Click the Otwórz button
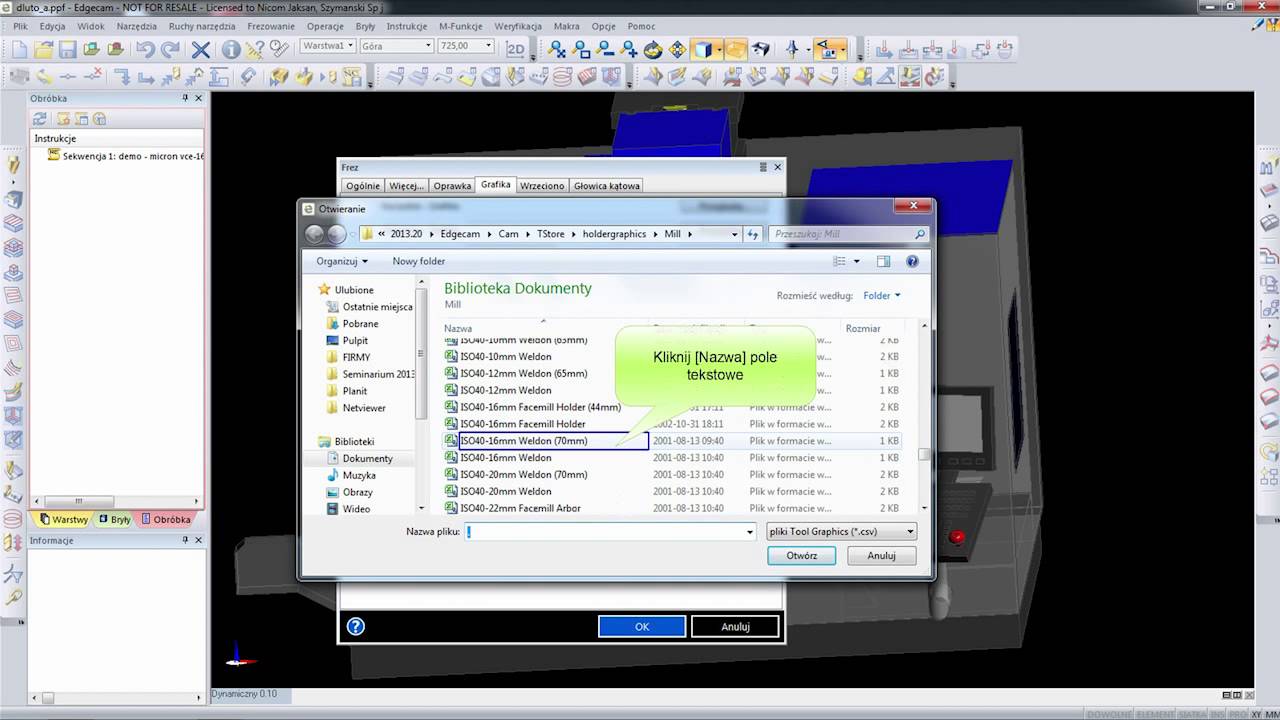Viewport: 1280px width, 720px height. click(802, 556)
